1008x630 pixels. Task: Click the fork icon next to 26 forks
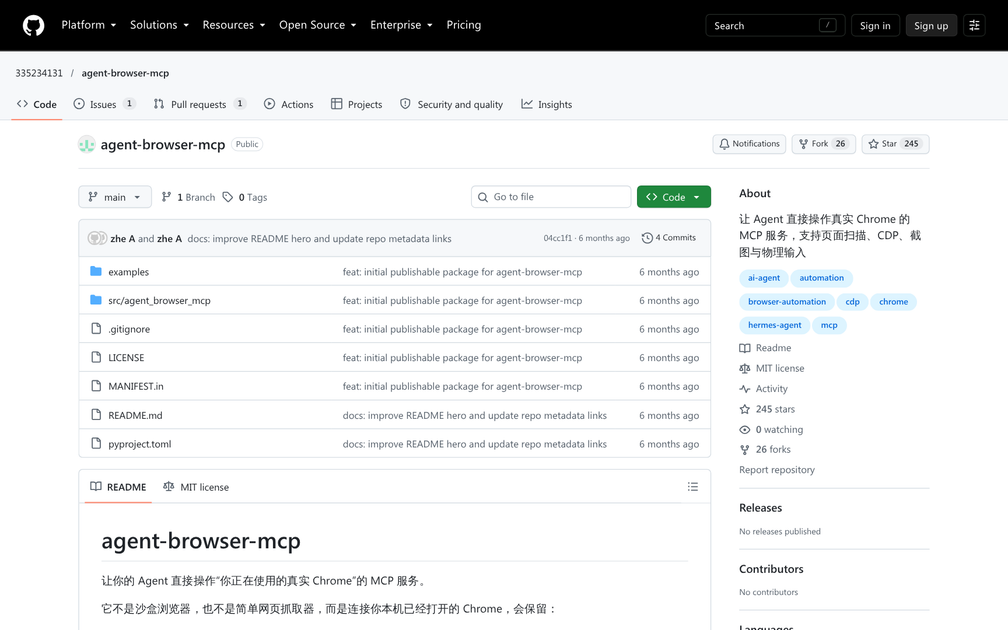point(744,449)
